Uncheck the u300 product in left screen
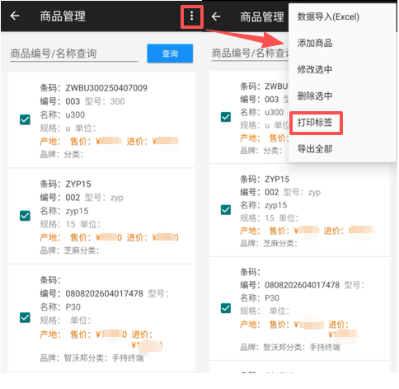Image resolution: width=399 pixels, height=389 pixels. [25, 119]
